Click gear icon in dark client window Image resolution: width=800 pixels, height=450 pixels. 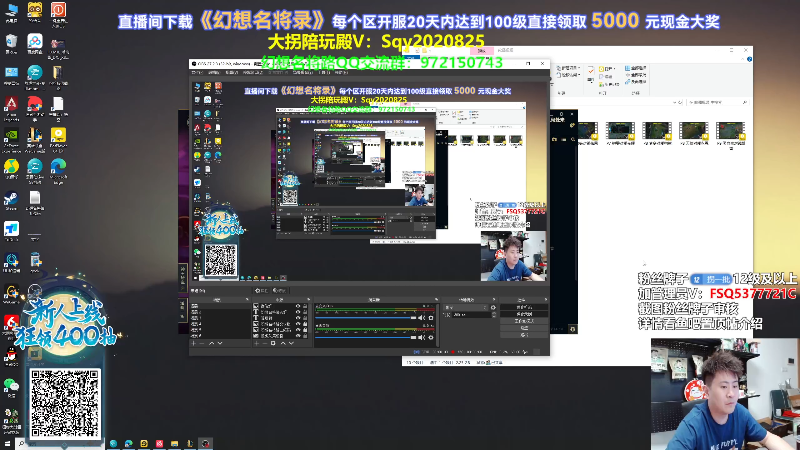[x=572, y=329]
